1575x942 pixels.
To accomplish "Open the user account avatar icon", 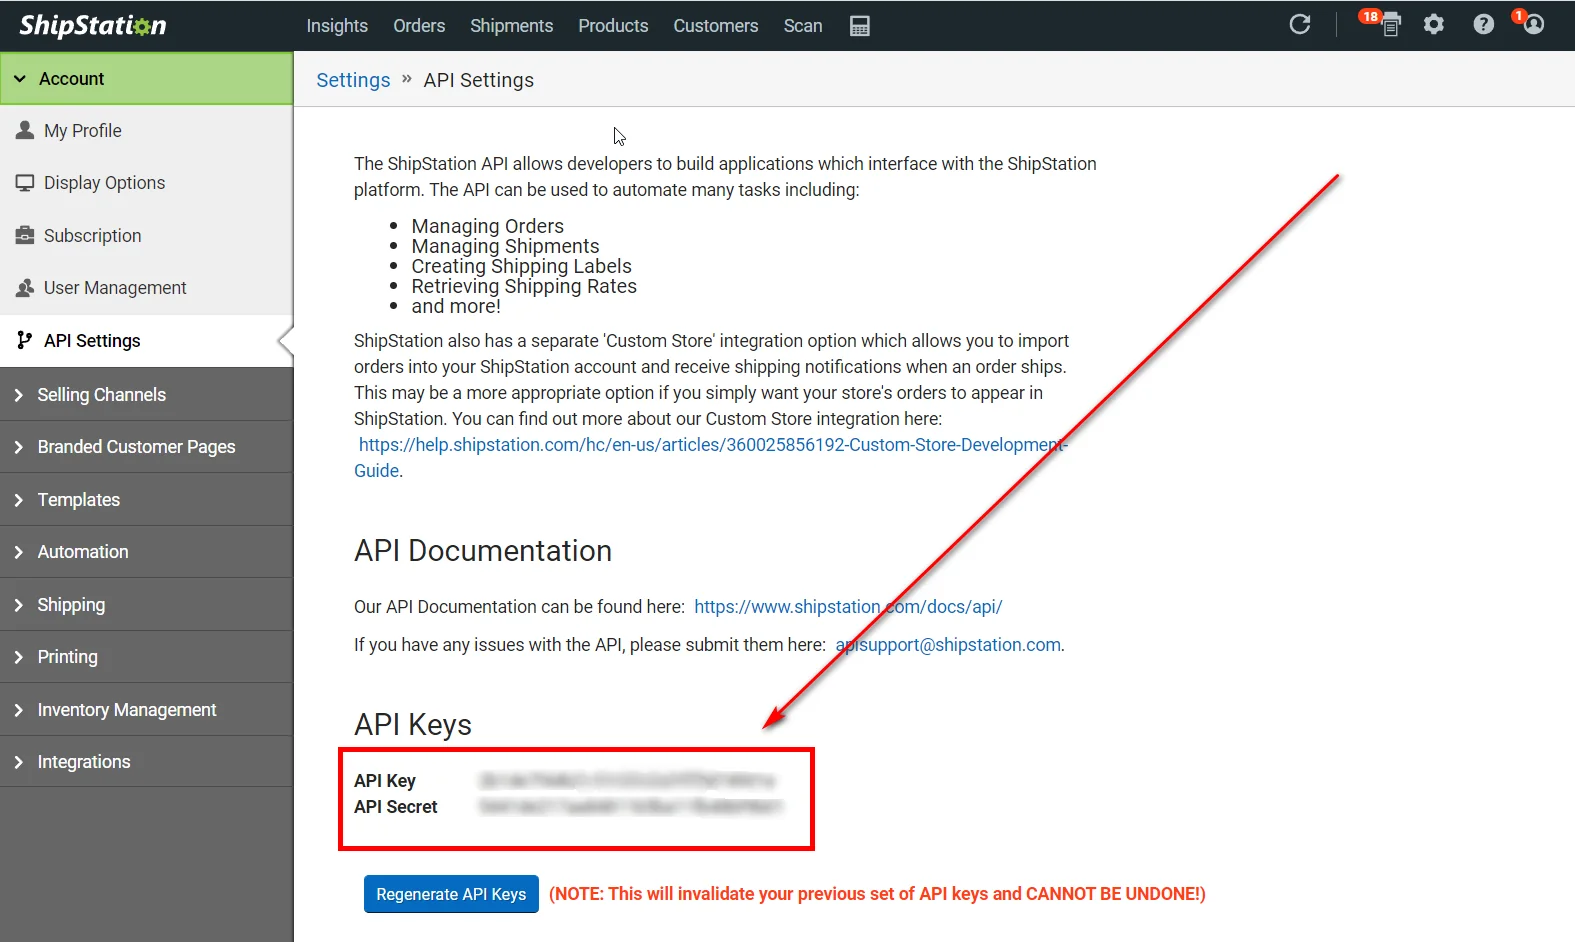I will tap(1533, 24).
